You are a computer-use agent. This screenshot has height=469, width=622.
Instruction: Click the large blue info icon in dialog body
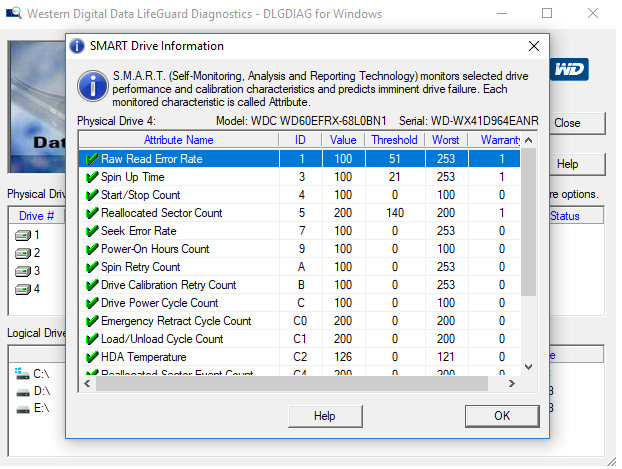pos(93,86)
